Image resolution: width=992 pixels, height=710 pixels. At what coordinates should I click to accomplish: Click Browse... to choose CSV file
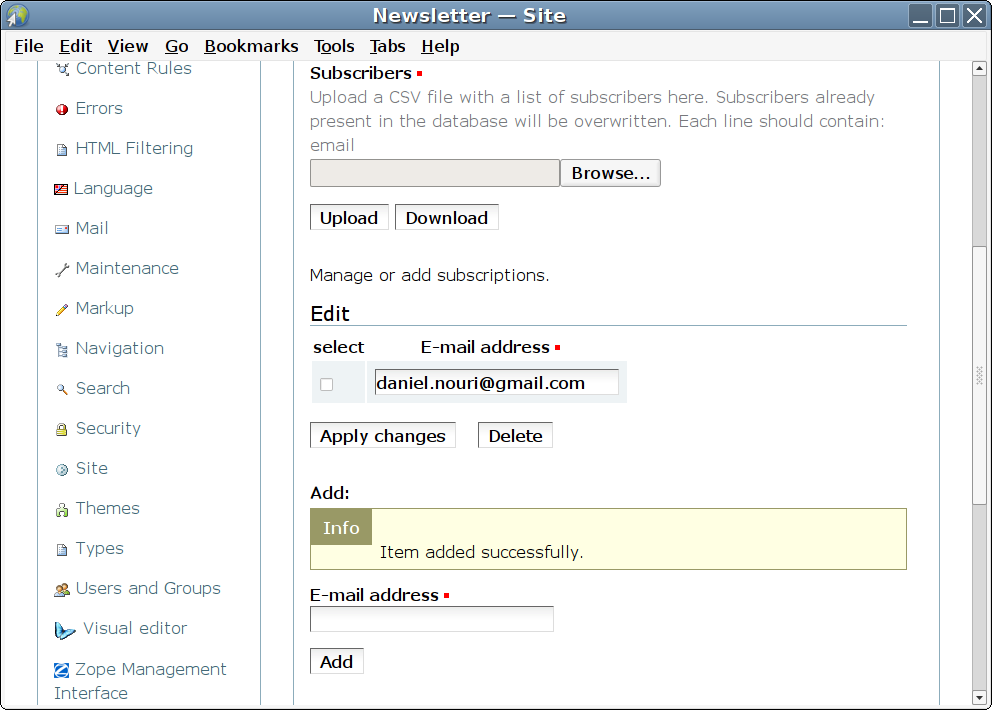pos(610,173)
